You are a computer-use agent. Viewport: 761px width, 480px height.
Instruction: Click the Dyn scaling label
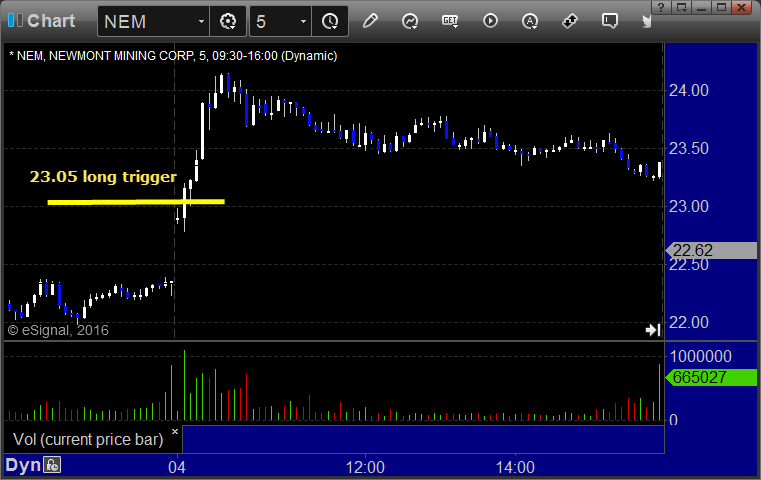[23, 465]
